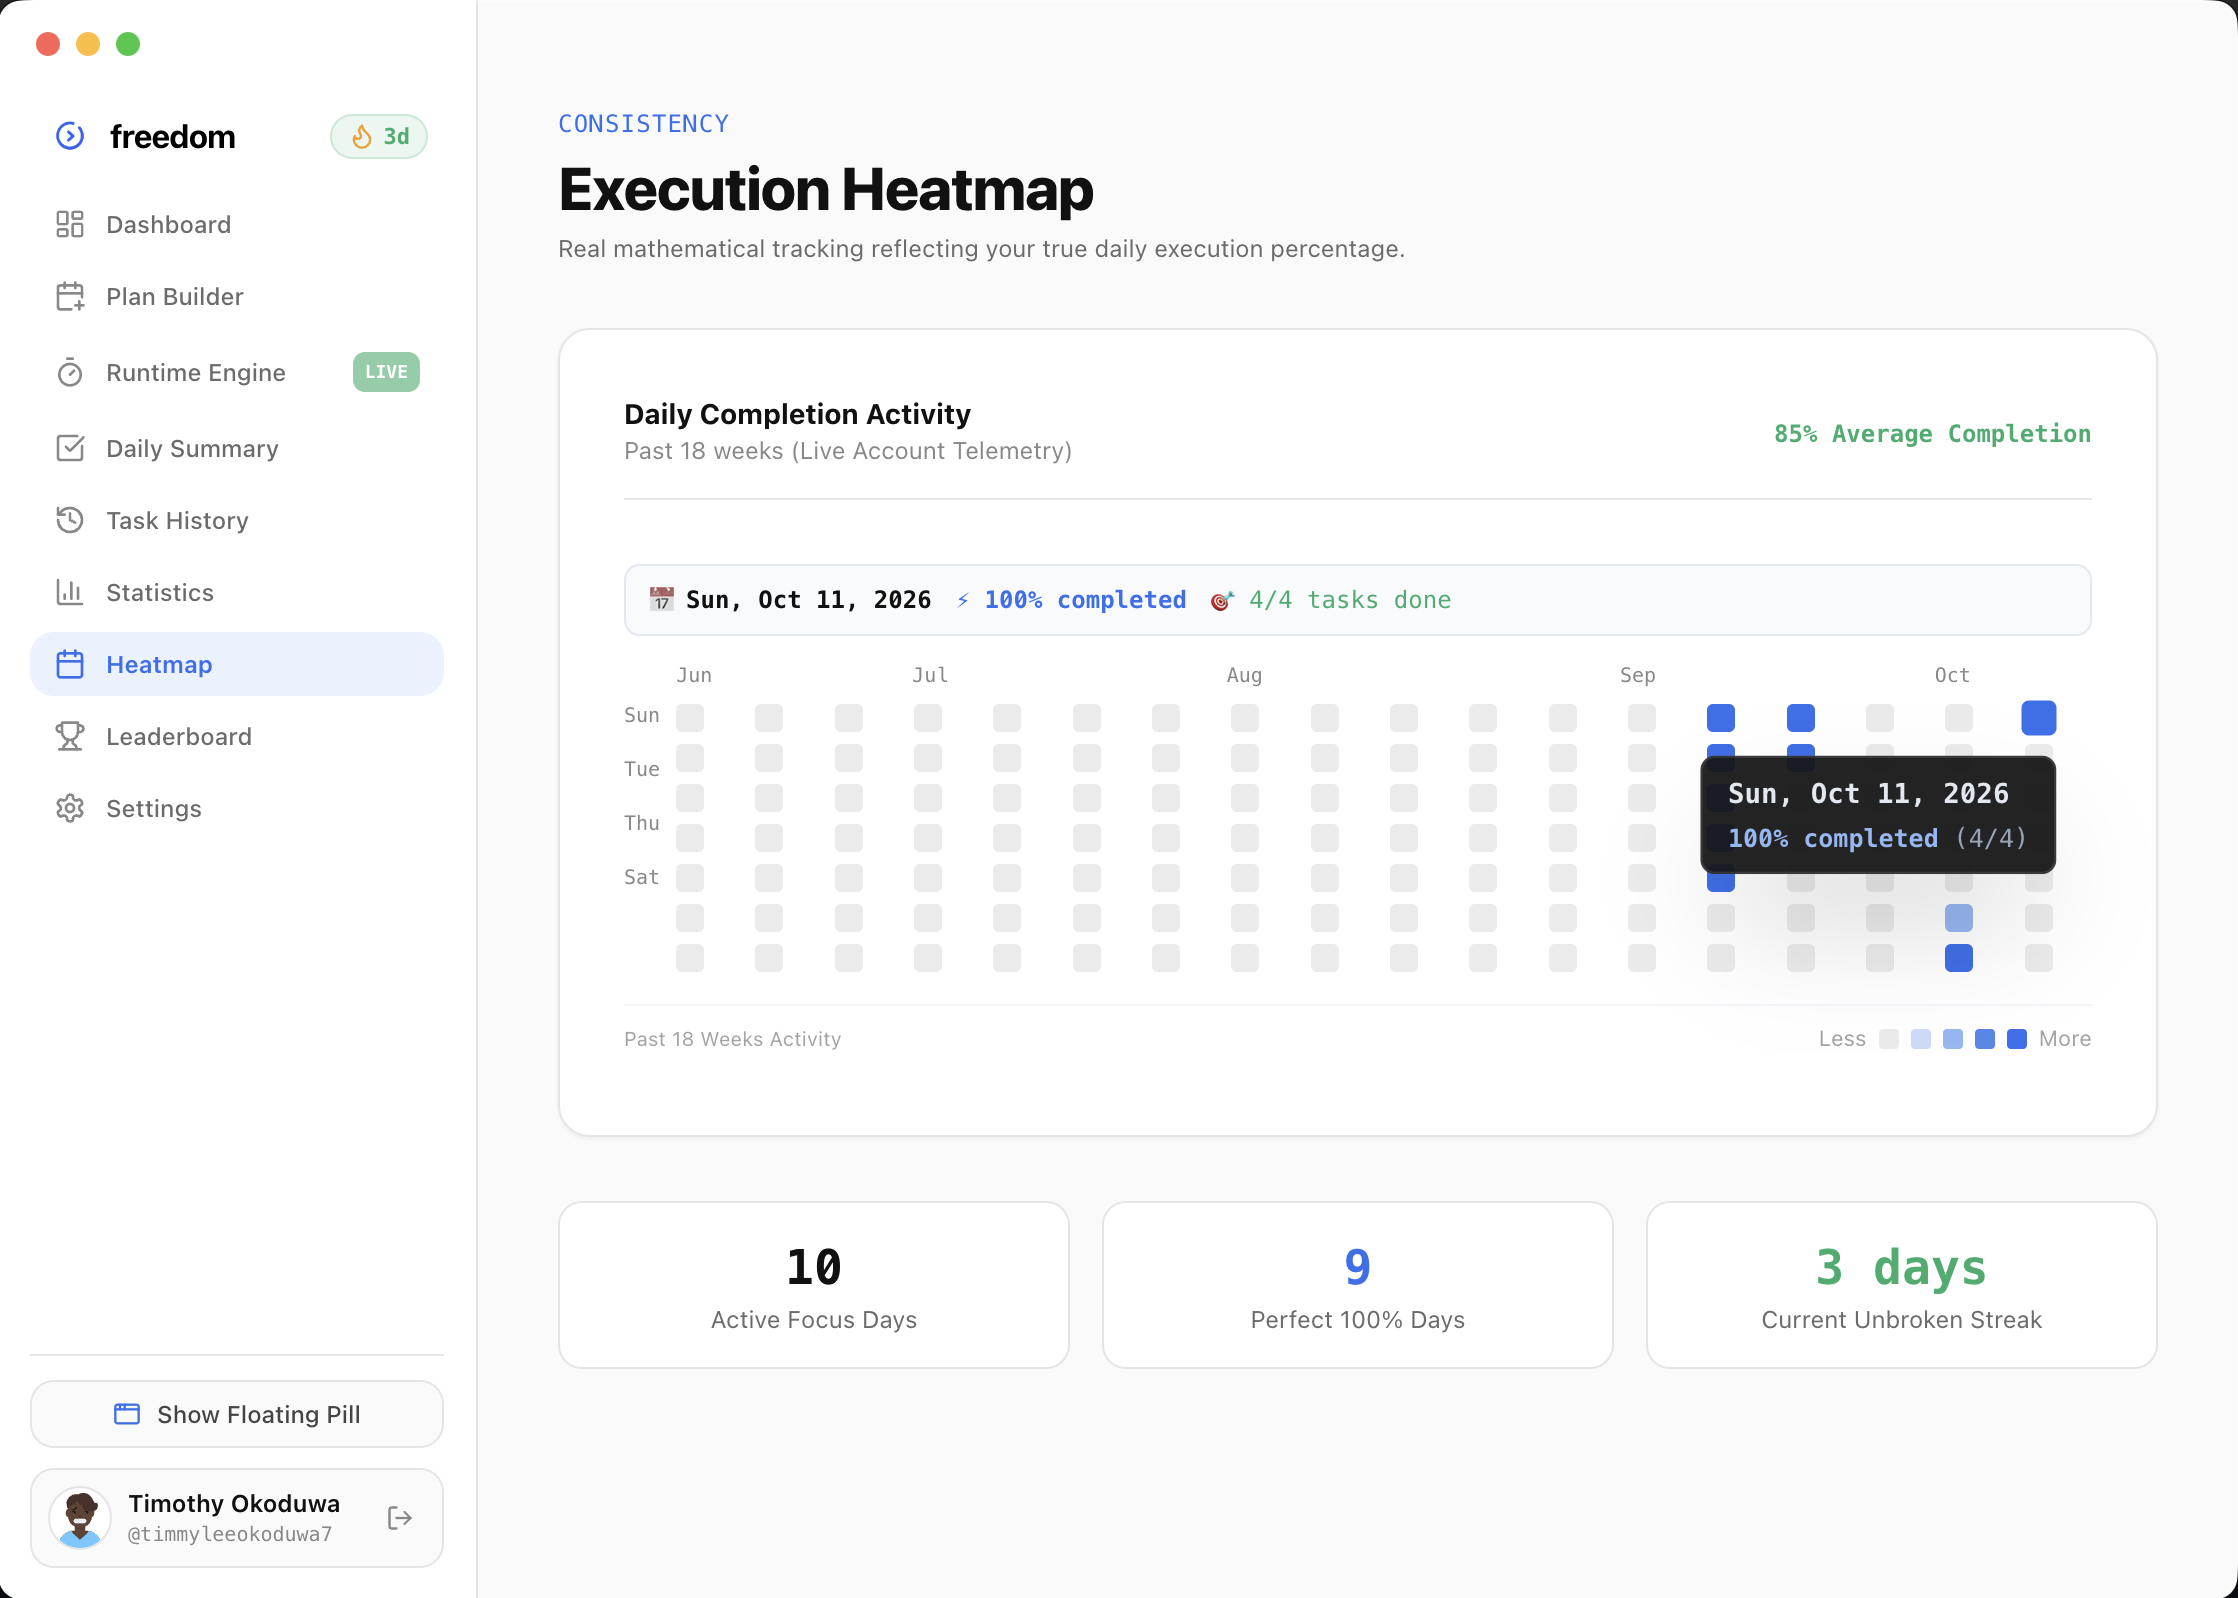Screen dimensions: 2238x1598
Task: Click the 3d streak badge
Action: pyautogui.click(x=379, y=137)
